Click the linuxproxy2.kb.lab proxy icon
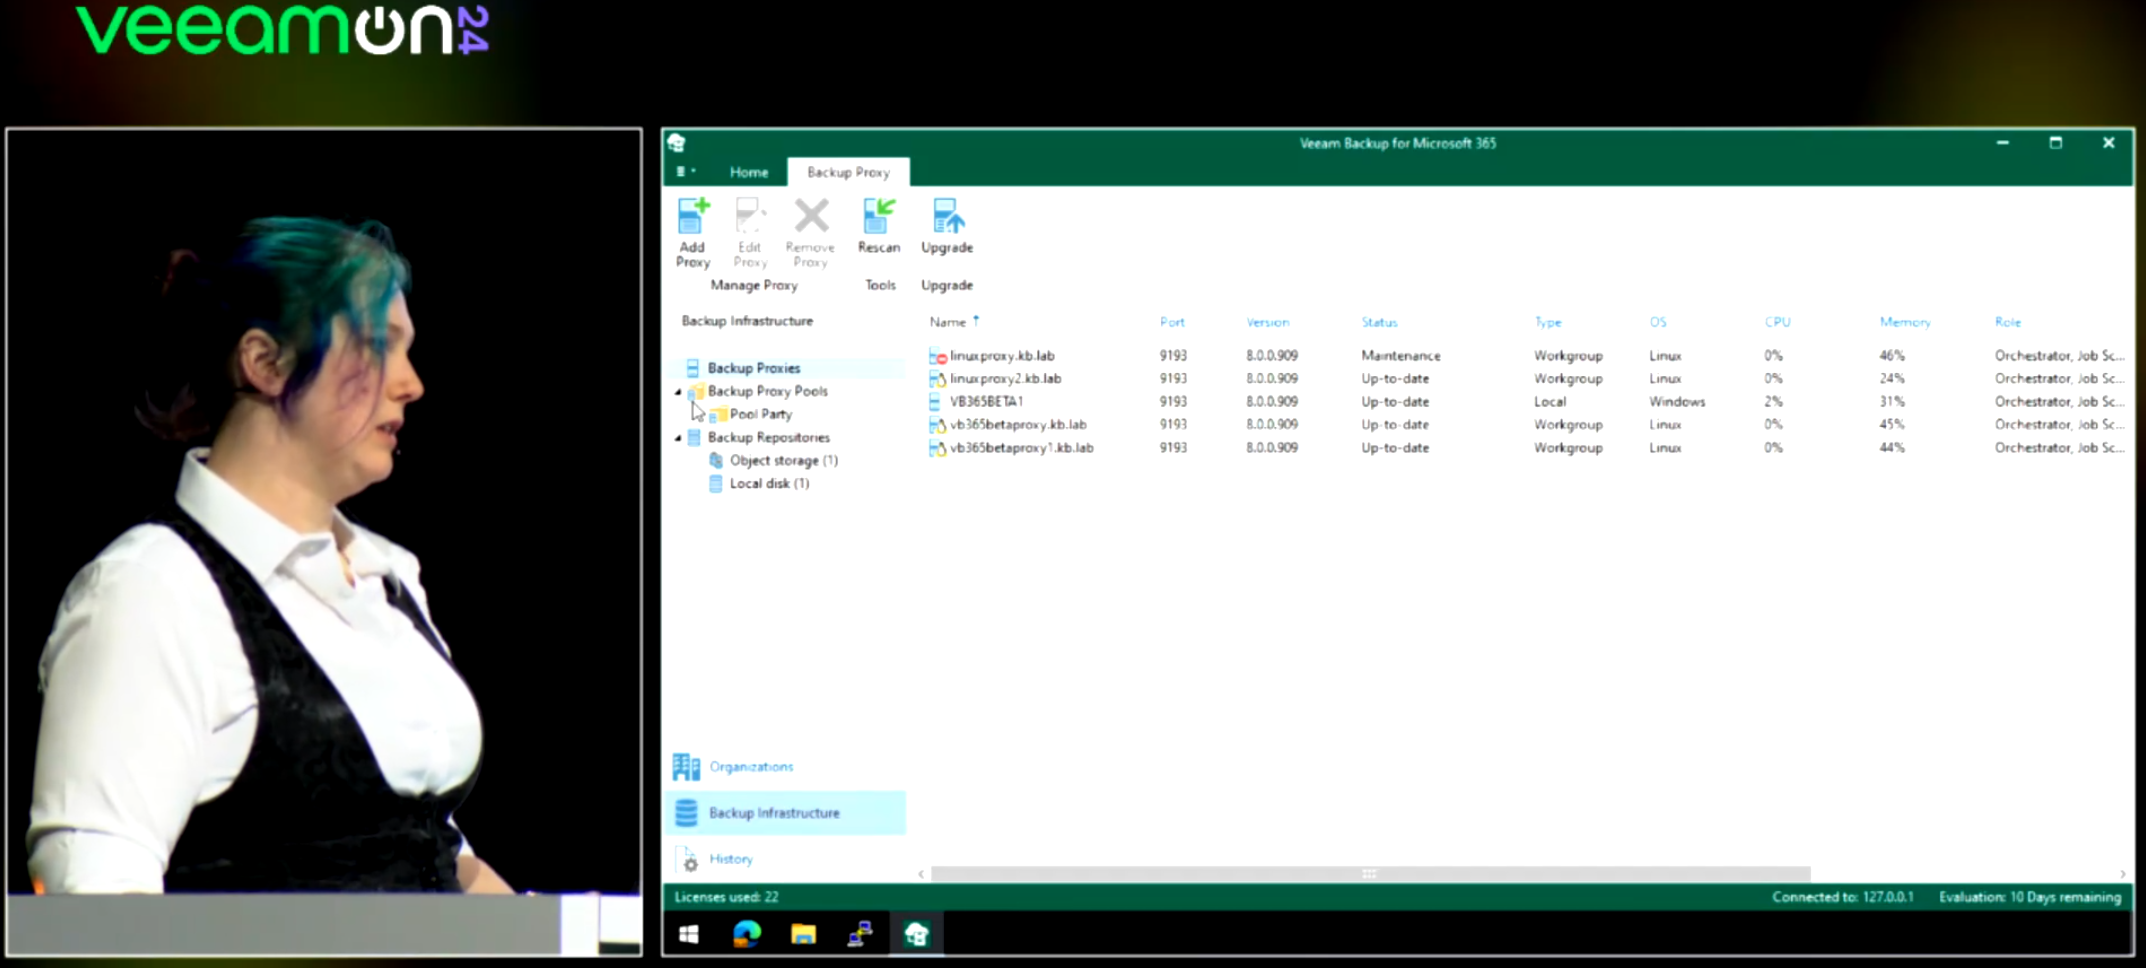The image size is (2146, 968). click(x=937, y=379)
